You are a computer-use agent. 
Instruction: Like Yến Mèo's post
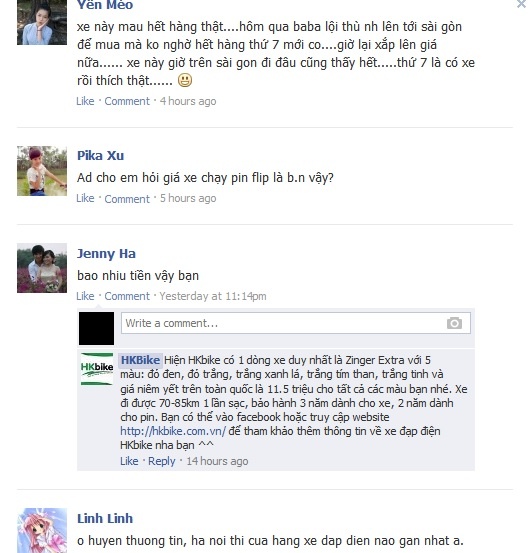coord(85,101)
